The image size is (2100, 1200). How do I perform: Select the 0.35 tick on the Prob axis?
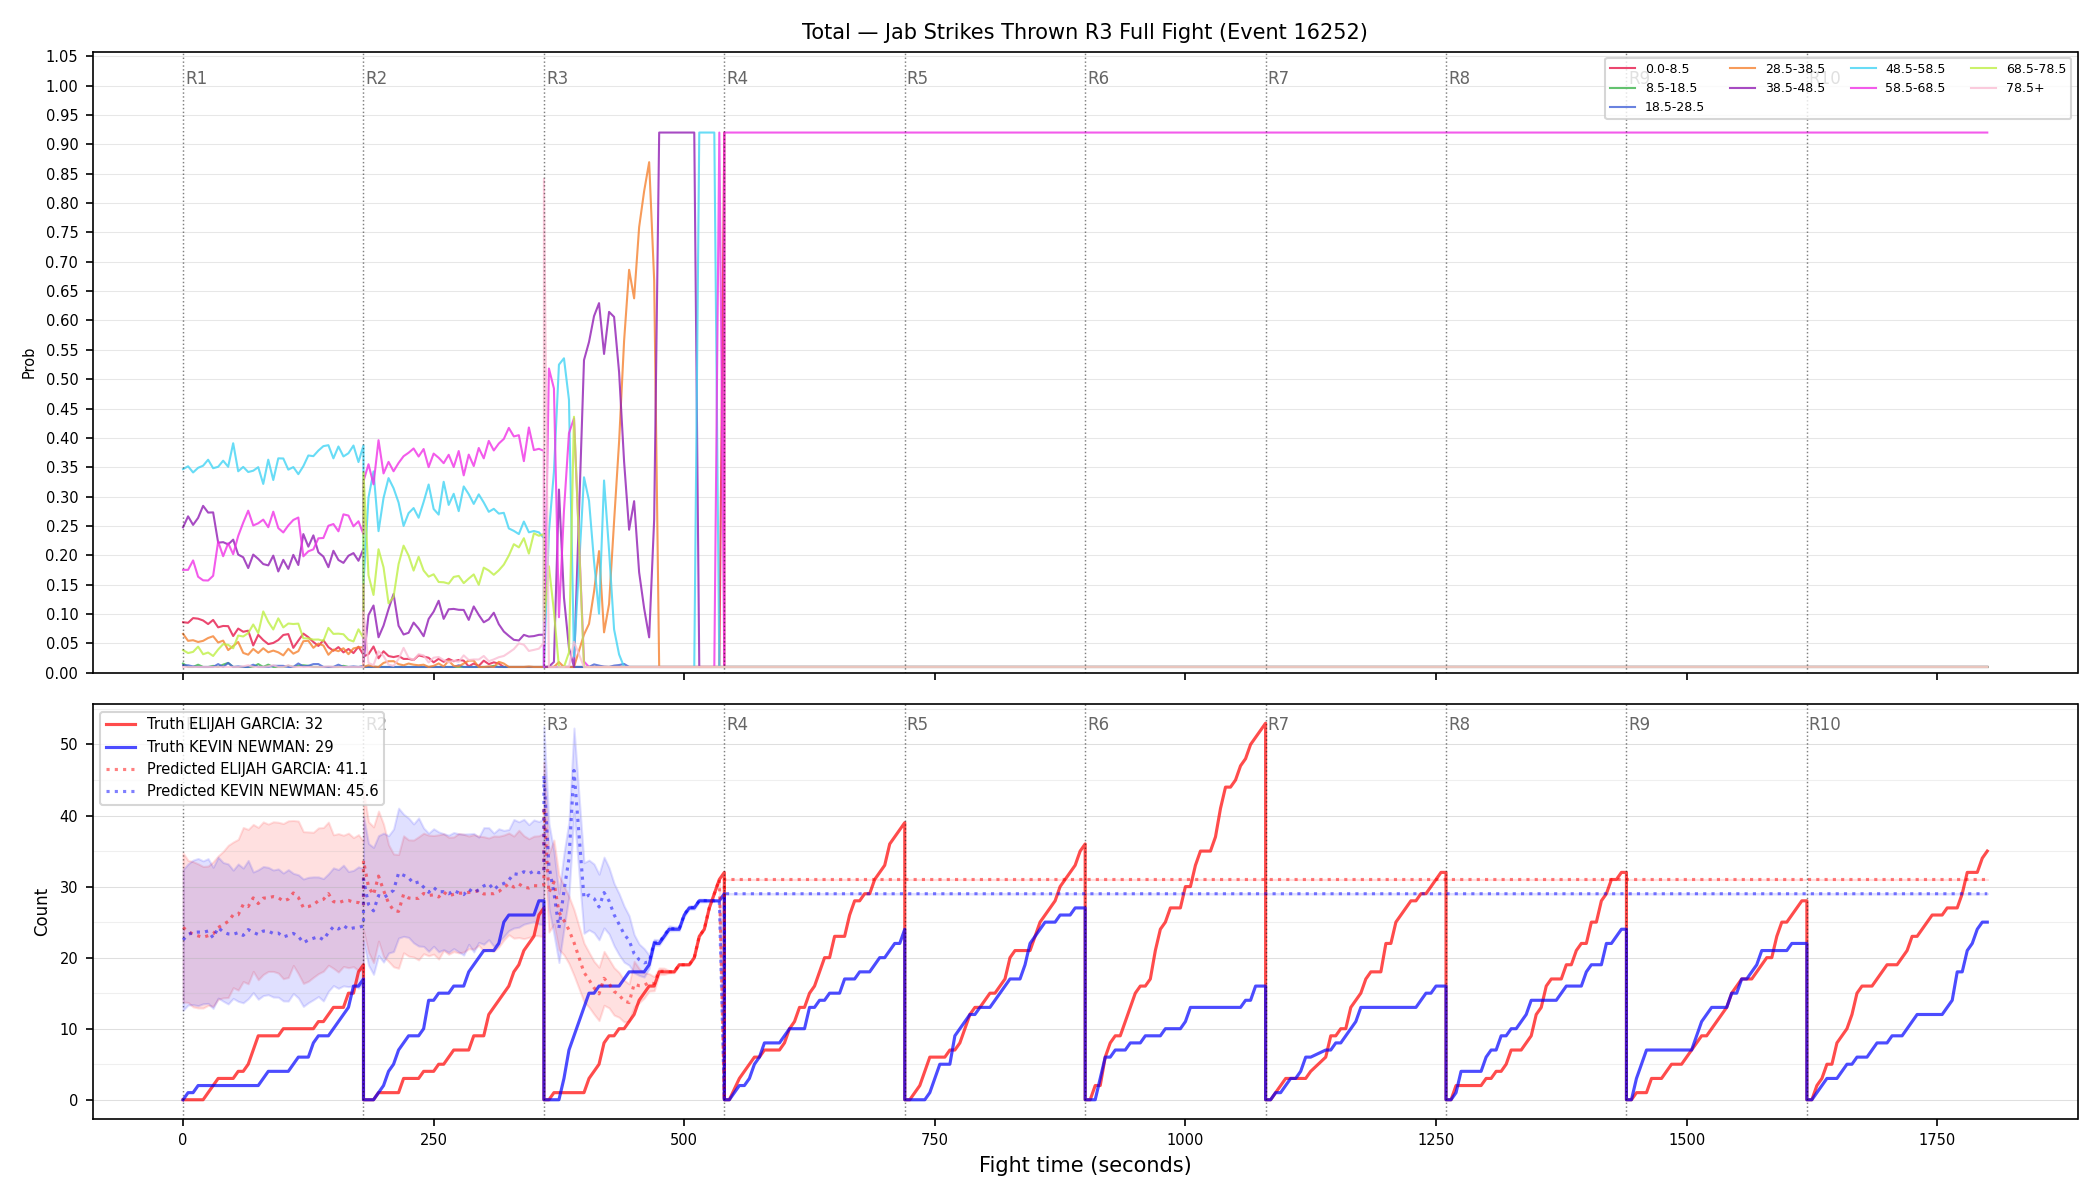pos(62,468)
